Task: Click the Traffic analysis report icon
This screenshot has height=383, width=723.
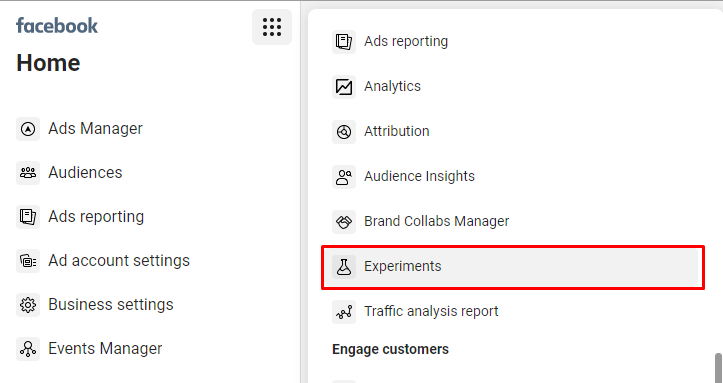Action: pos(344,312)
